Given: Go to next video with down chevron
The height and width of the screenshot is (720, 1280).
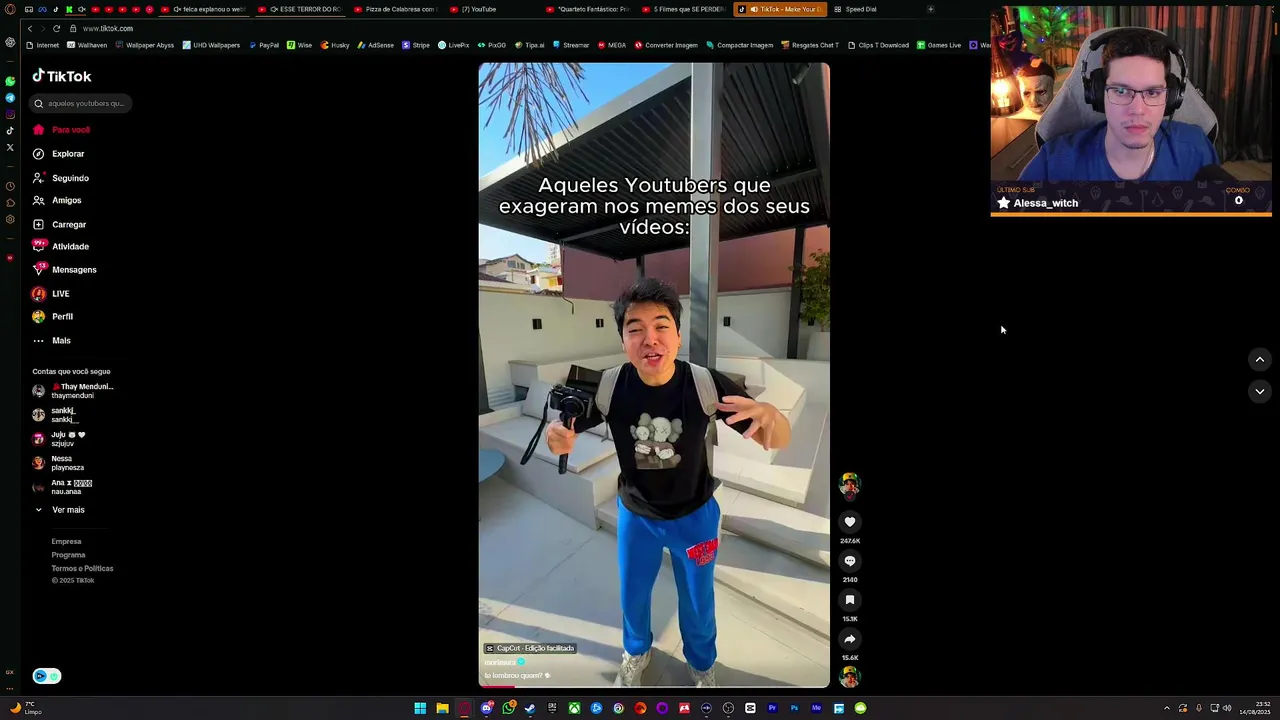Looking at the screenshot, I should (x=1260, y=392).
